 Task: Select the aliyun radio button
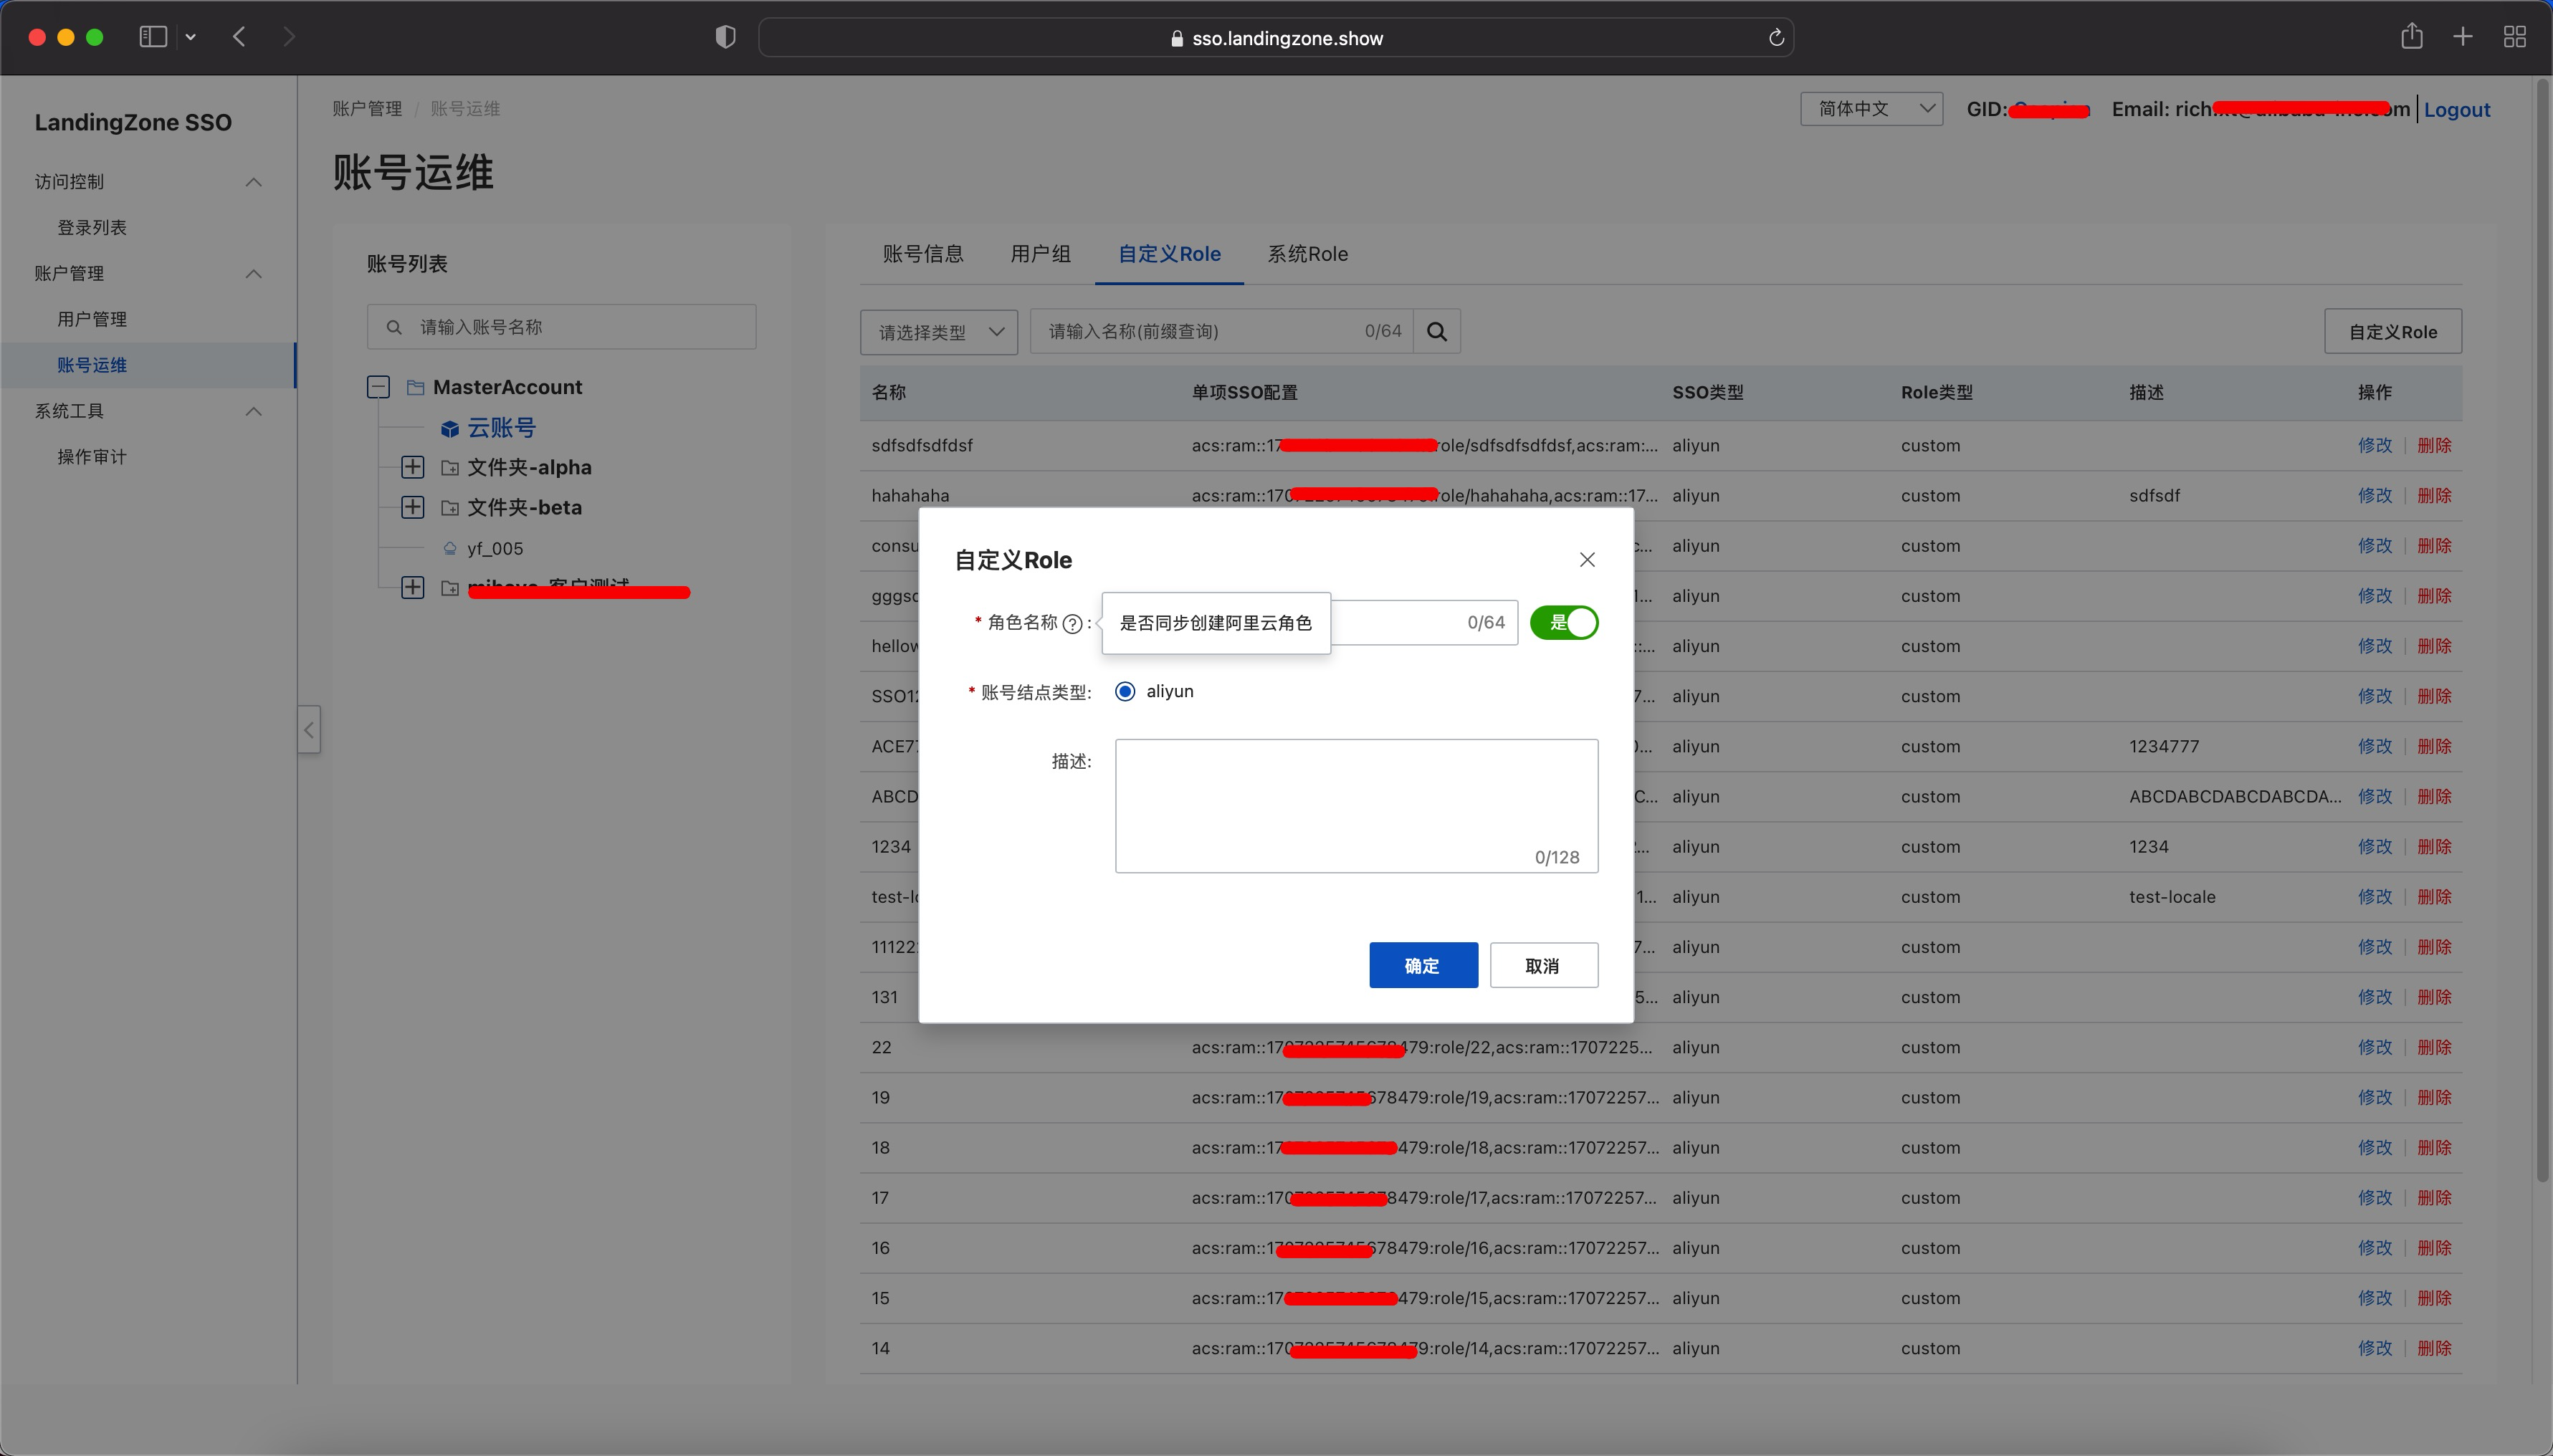pos(1125,691)
